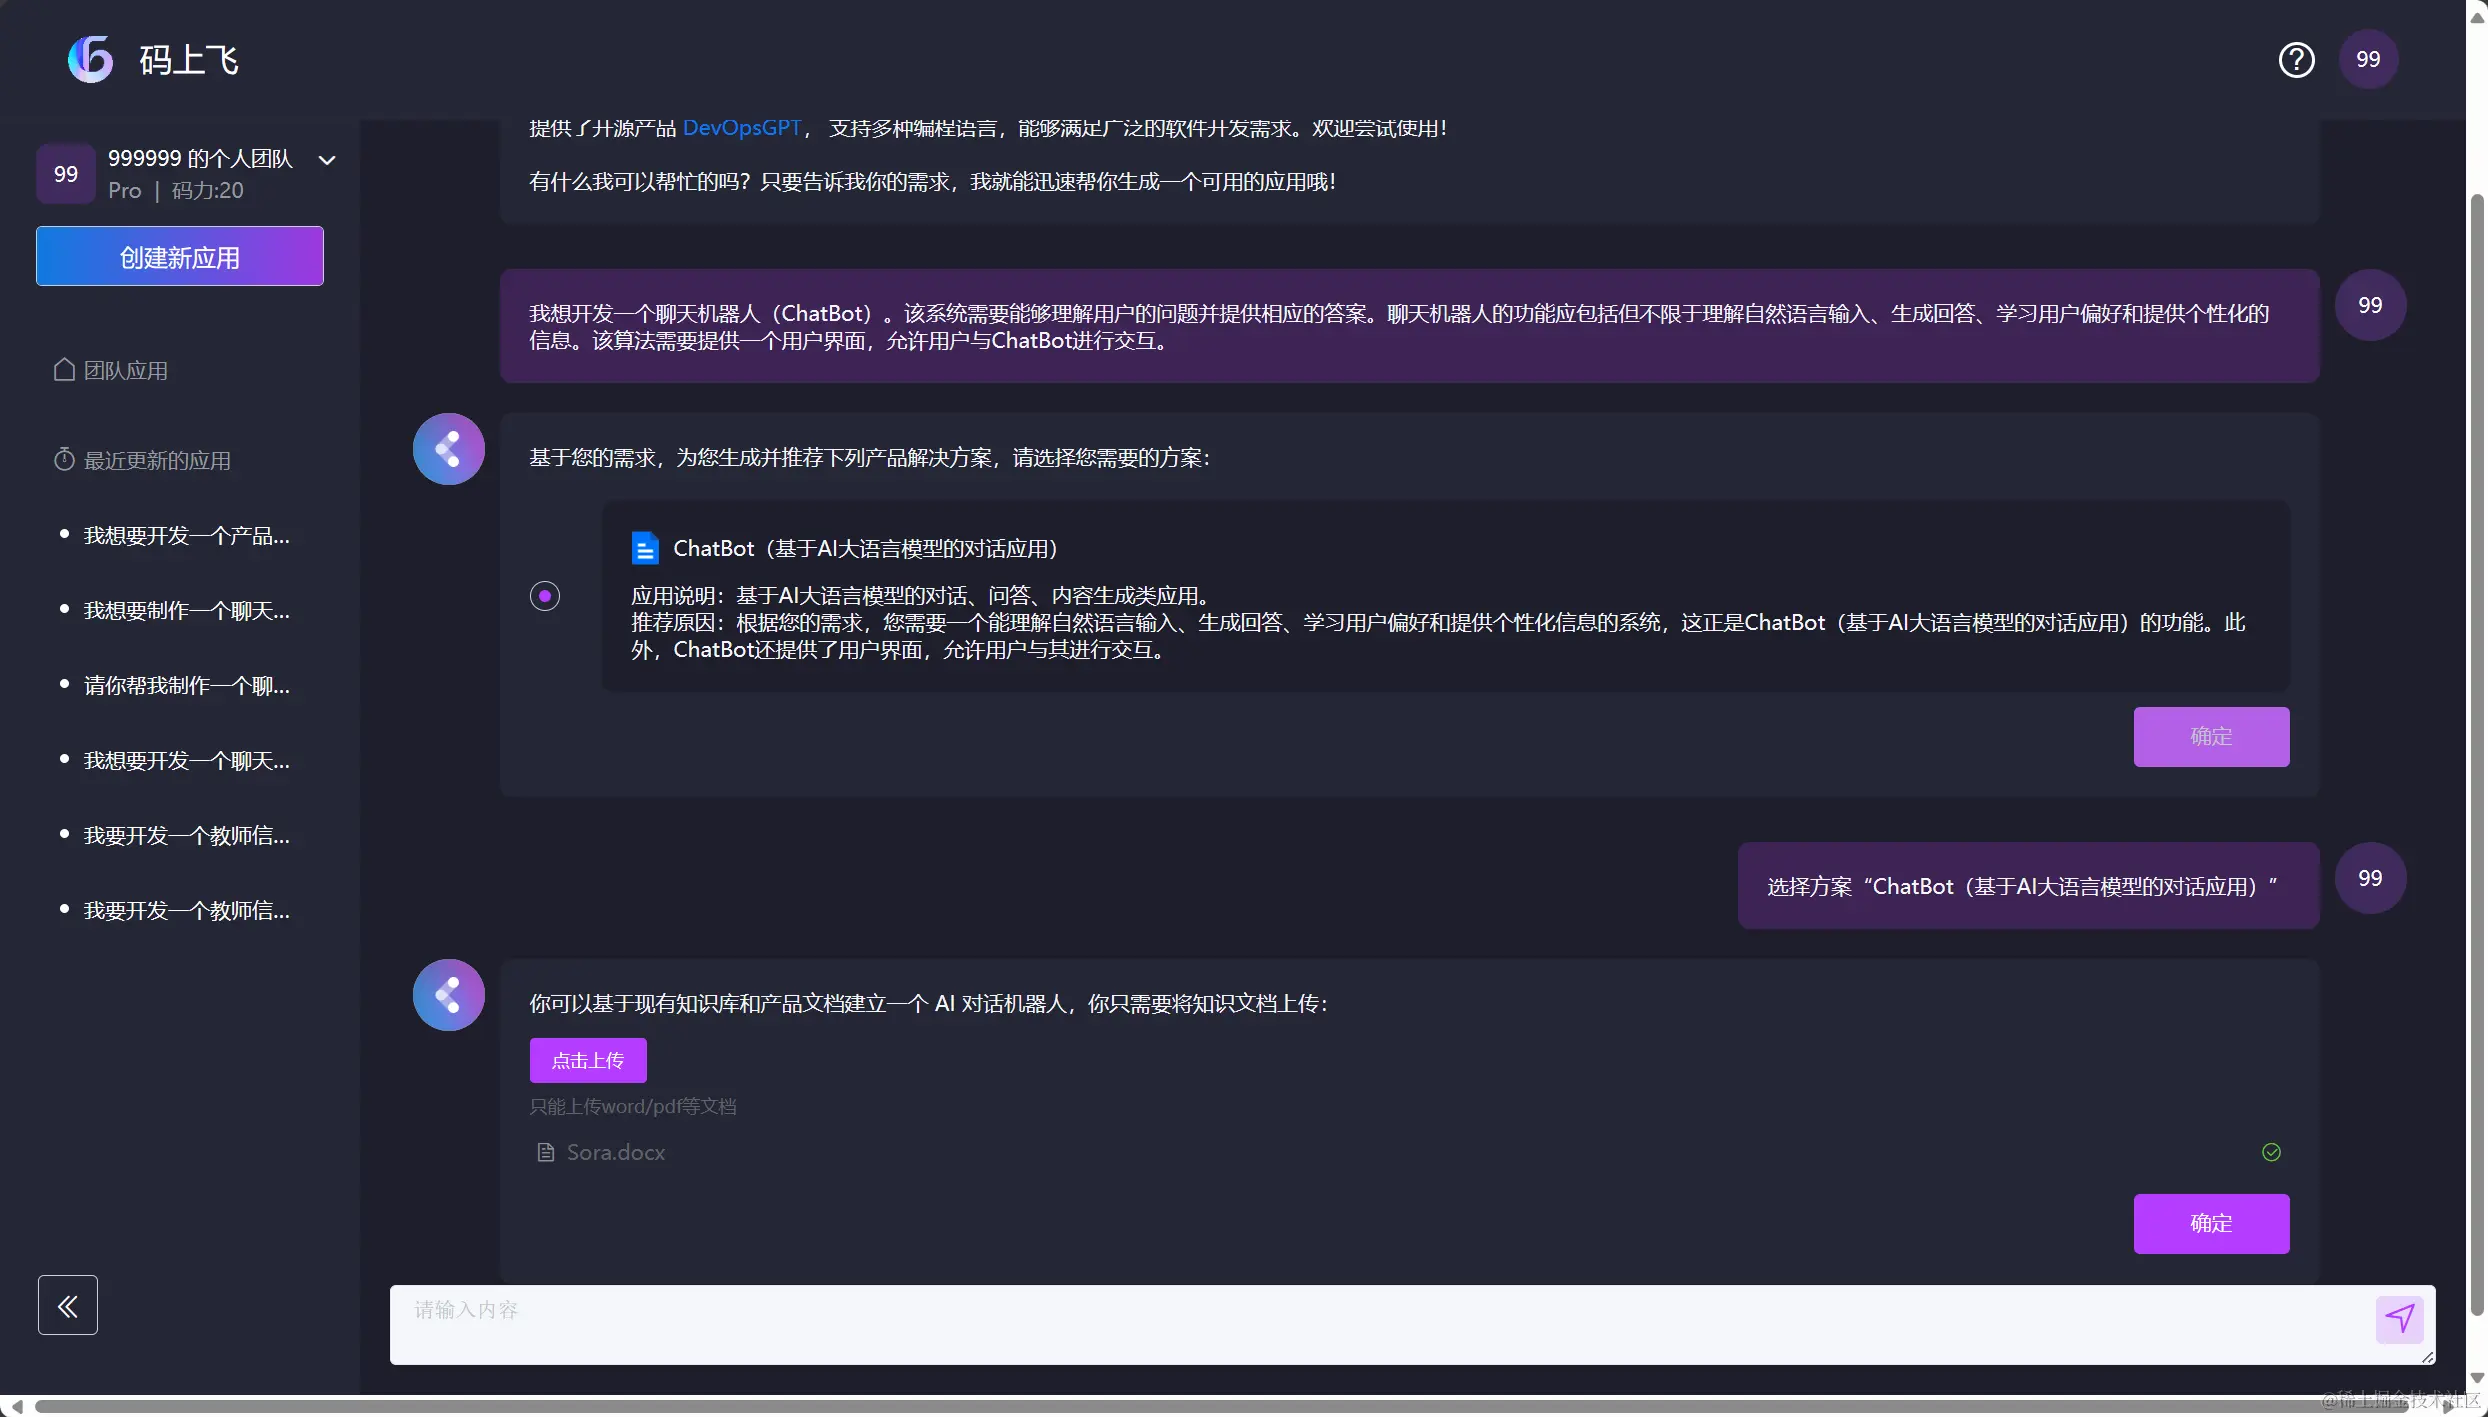Open 团队应用 in the sidebar

(x=125, y=371)
